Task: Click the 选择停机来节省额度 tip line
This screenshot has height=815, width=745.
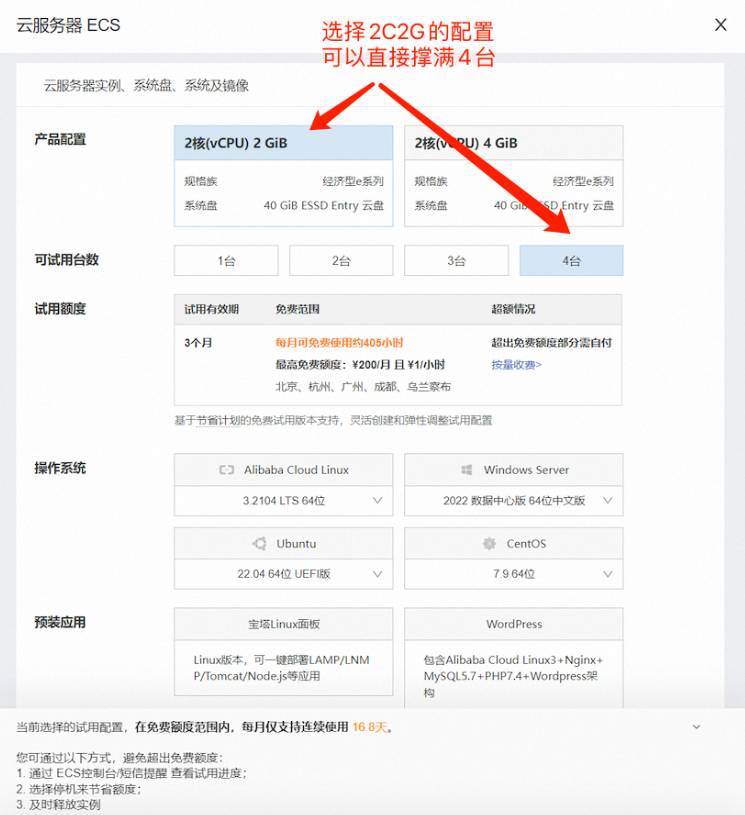Action: click(79, 790)
